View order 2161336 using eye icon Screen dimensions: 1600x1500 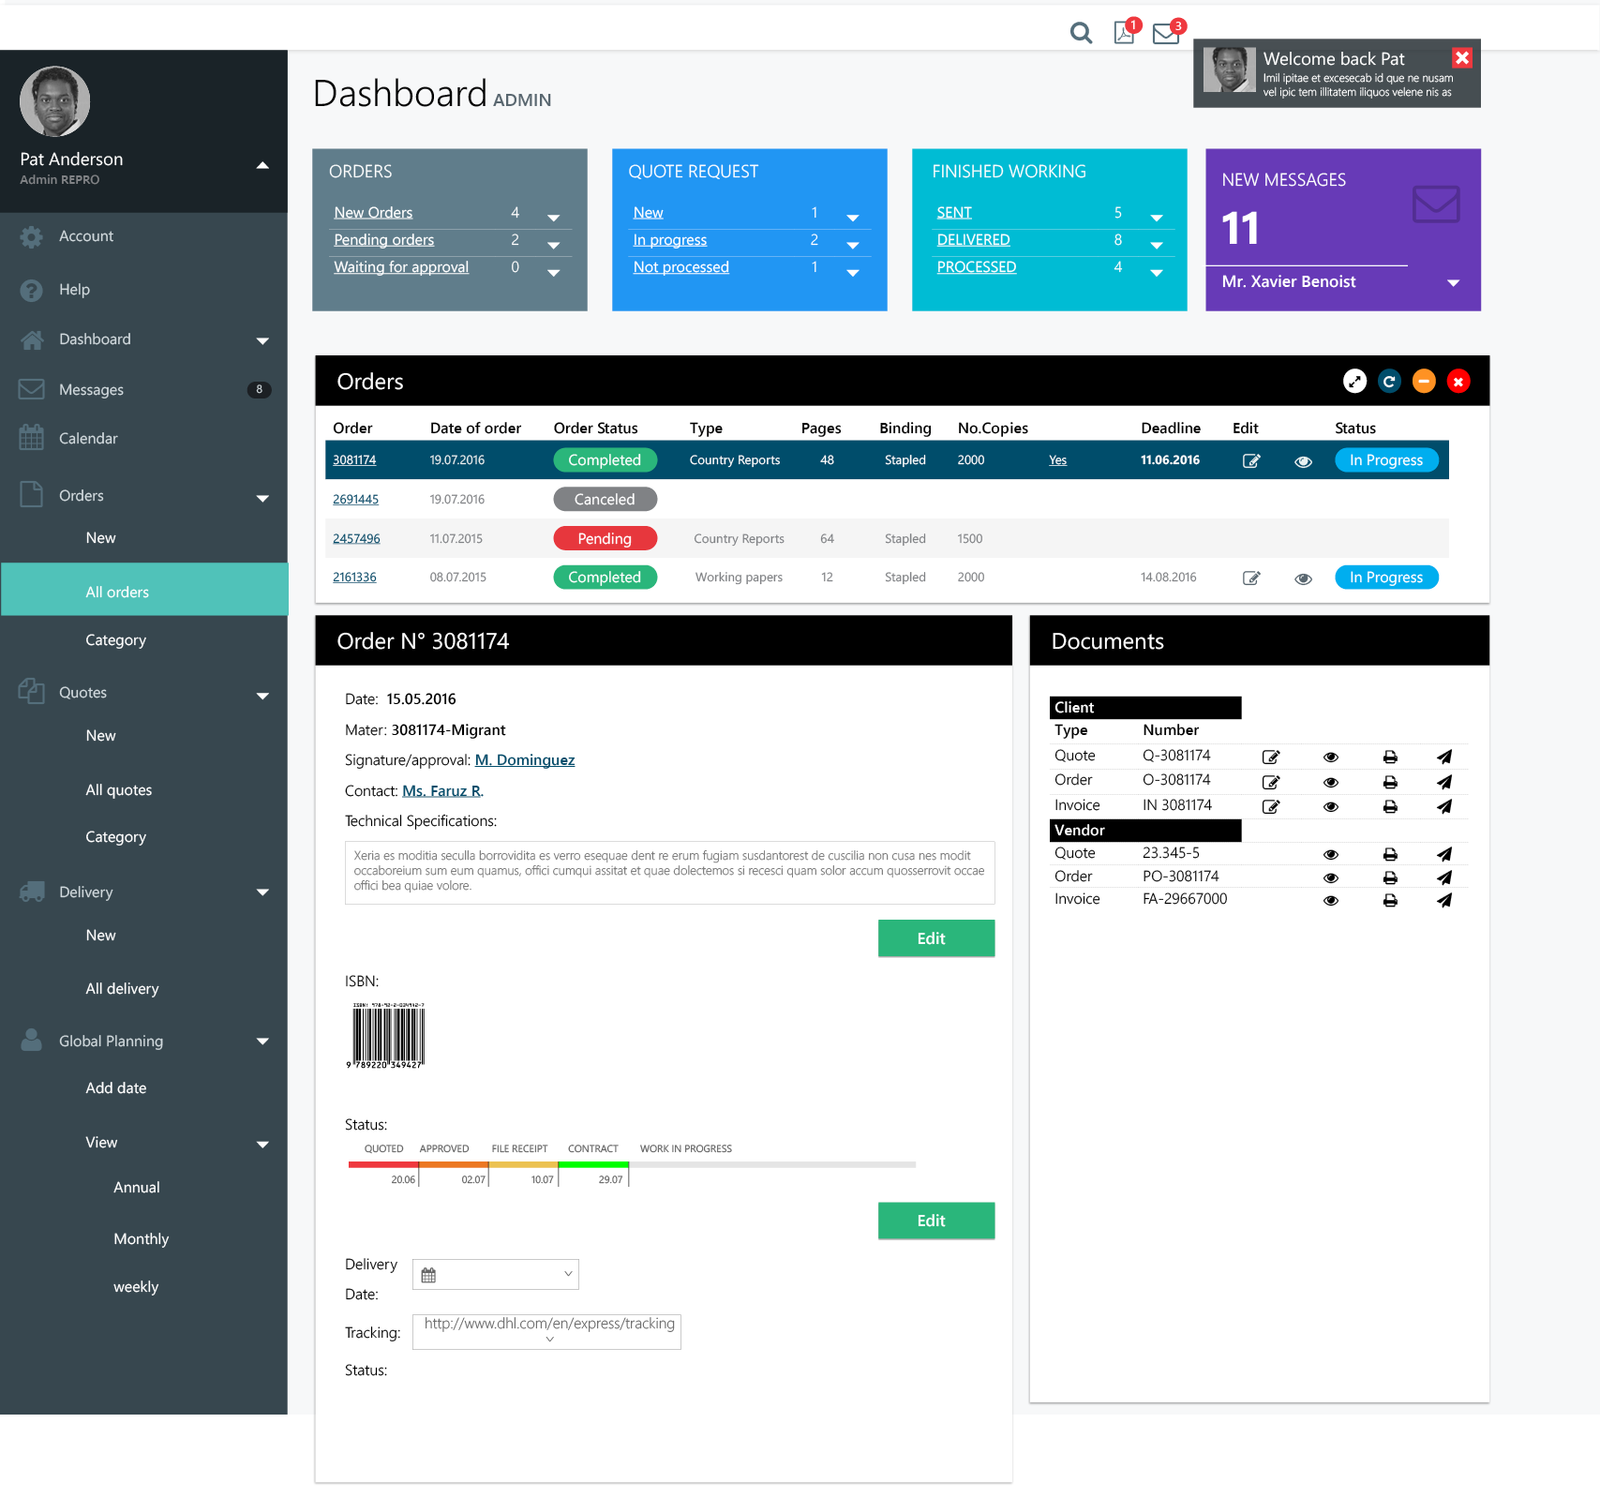(x=1303, y=579)
